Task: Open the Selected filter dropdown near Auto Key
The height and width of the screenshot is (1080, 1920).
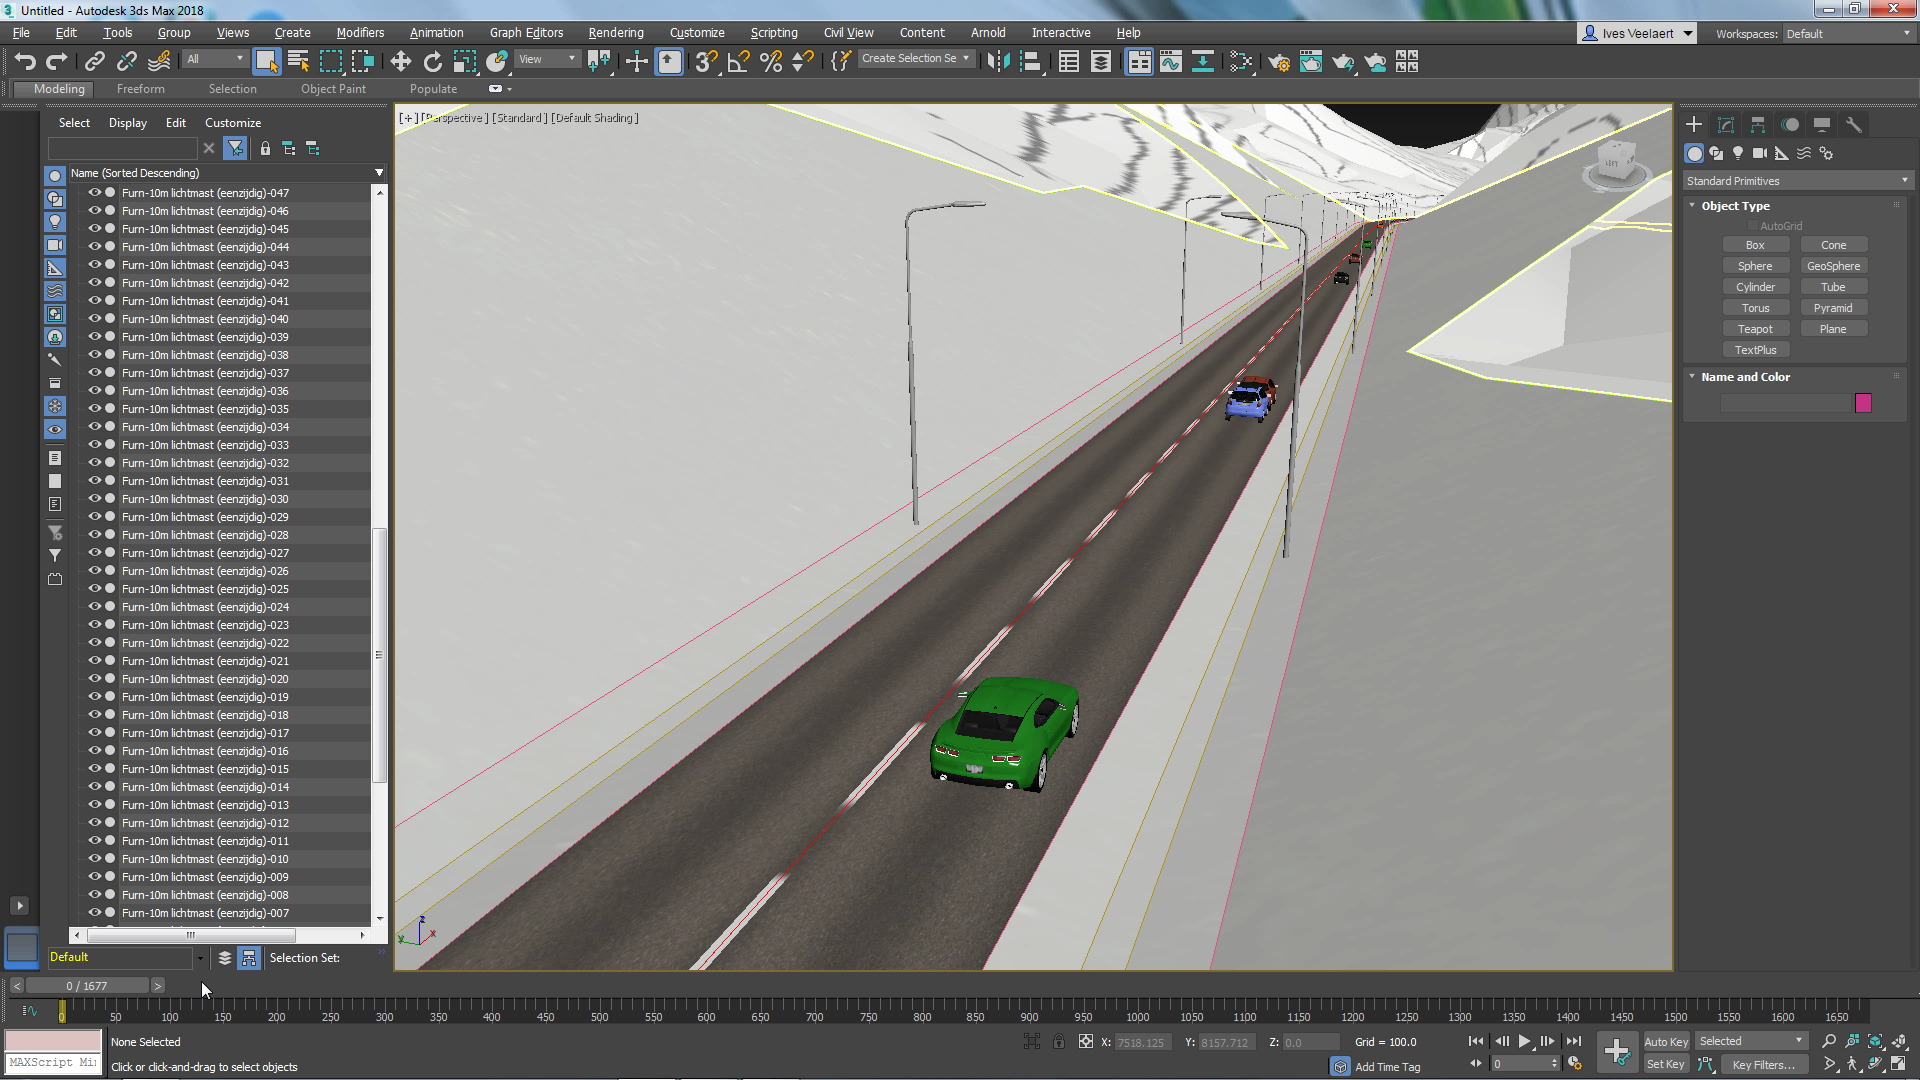Action: [x=1800, y=1041]
